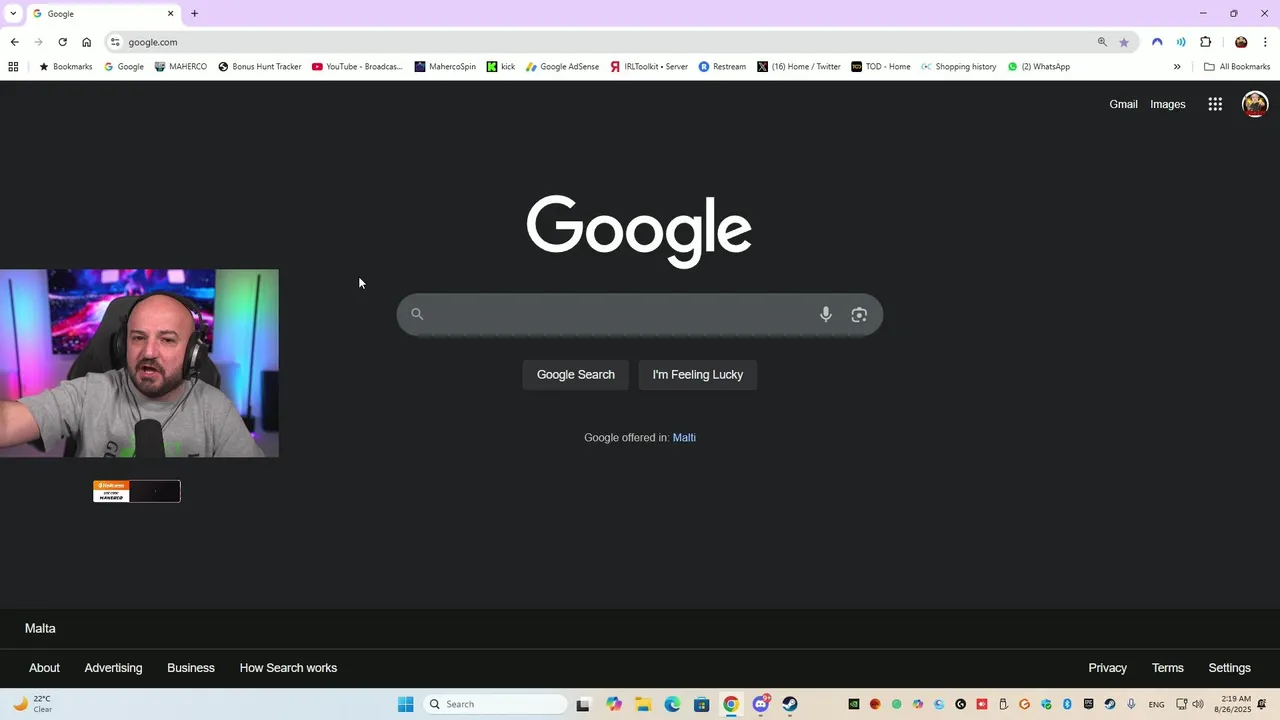Screen dimensions: 1280x720
Task: Open the Bonus Hunt Tracker bookmark
Action: (x=260, y=66)
